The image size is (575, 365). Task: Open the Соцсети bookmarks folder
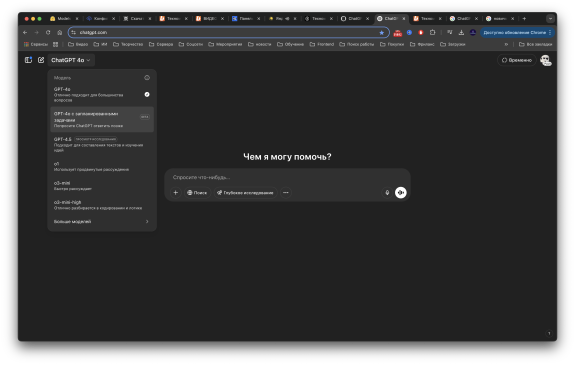coord(191,44)
